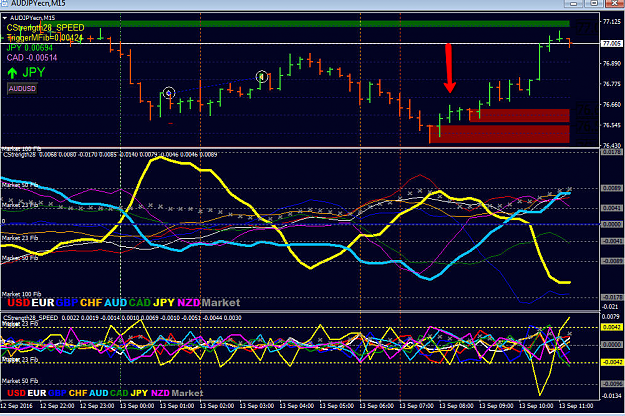Click price axis label 76.660
Viewport: 625px width, 416px height.
click(x=612, y=105)
